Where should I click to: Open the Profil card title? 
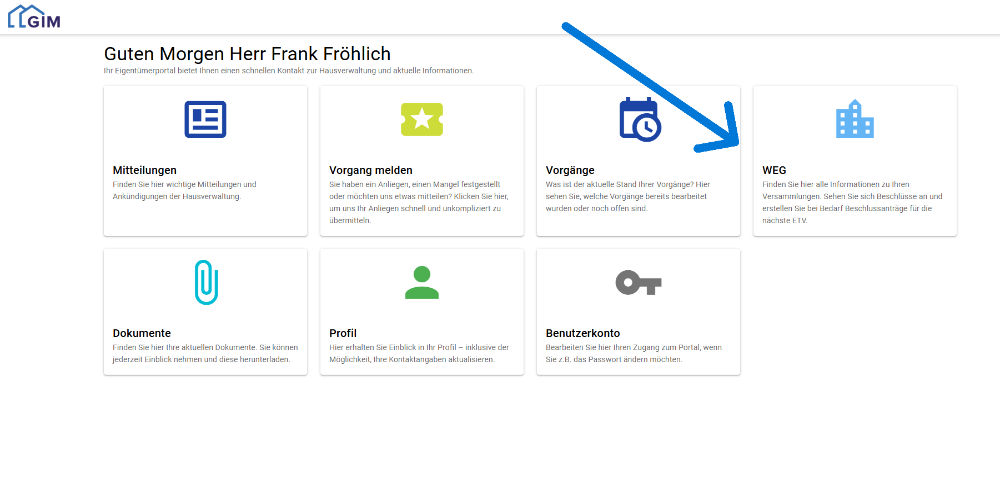342,334
